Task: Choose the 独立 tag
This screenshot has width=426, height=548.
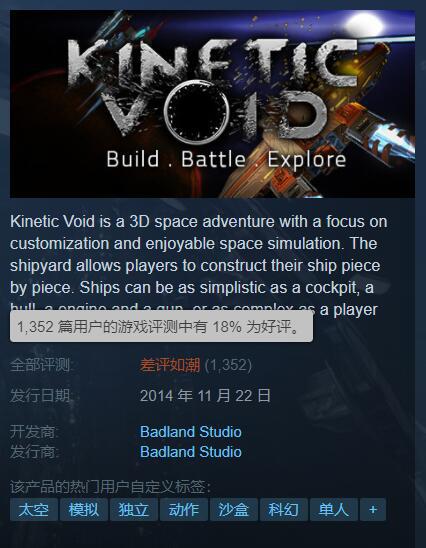Action: point(134,510)
